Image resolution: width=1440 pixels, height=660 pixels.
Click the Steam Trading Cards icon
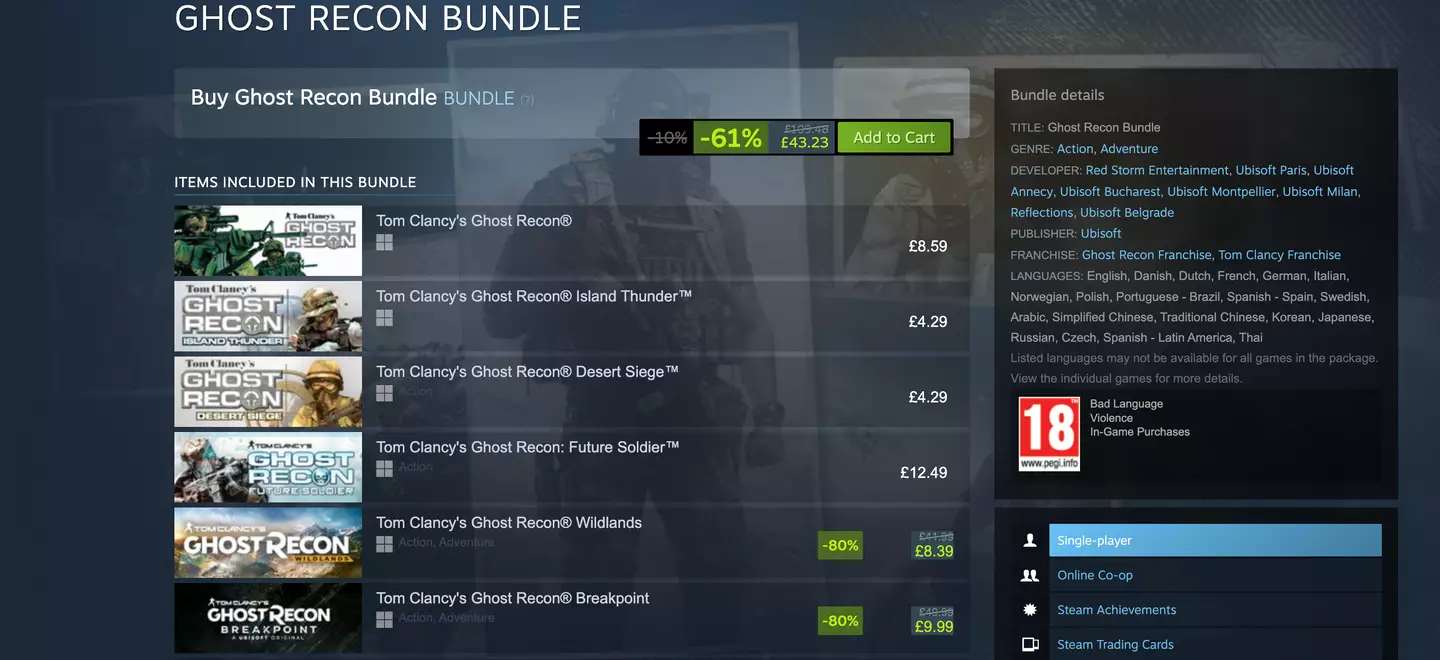[1029, 645]
